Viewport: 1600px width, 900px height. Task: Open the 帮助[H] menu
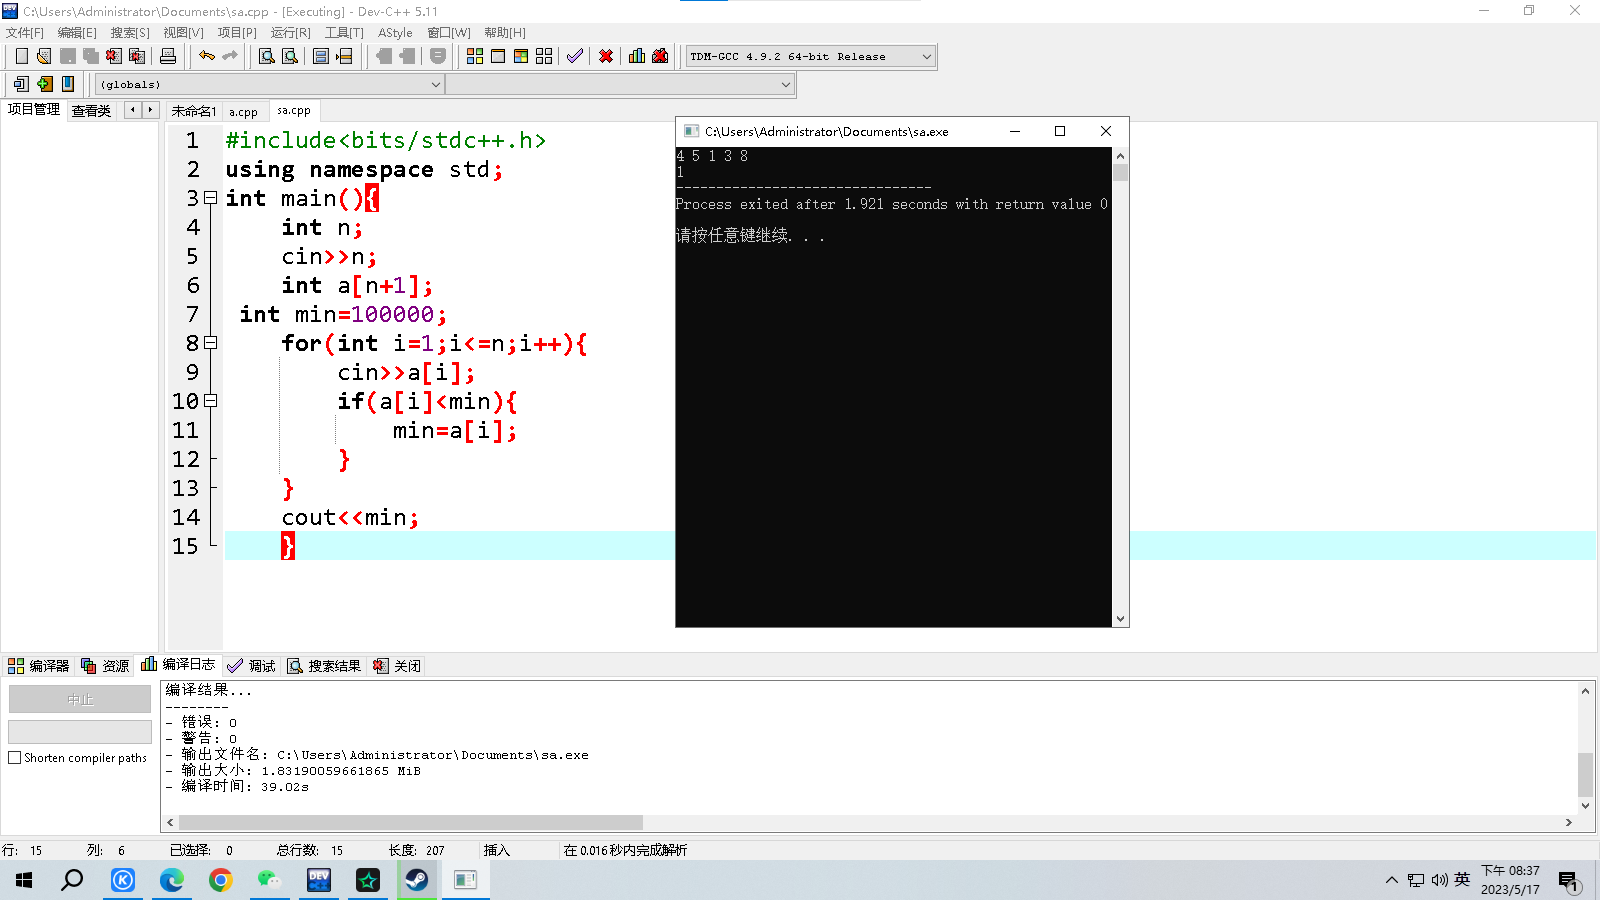click(505, 32)
